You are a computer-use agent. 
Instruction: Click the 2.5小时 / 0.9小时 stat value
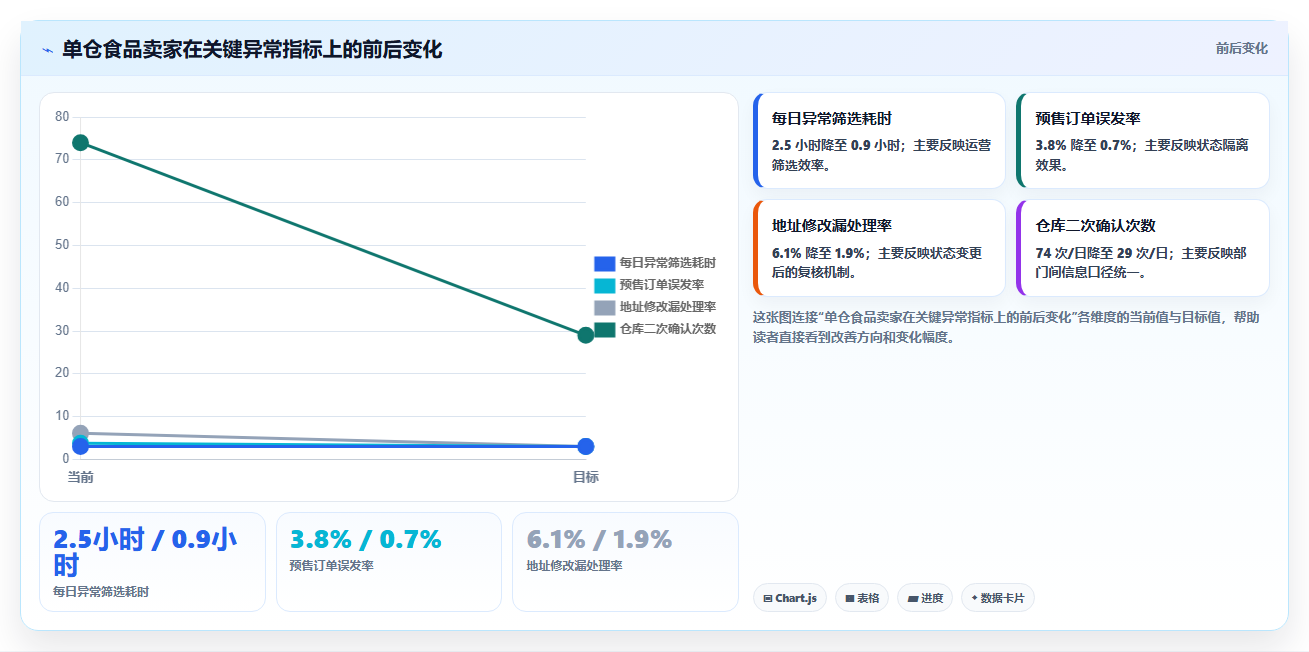(x=145, y=552)
